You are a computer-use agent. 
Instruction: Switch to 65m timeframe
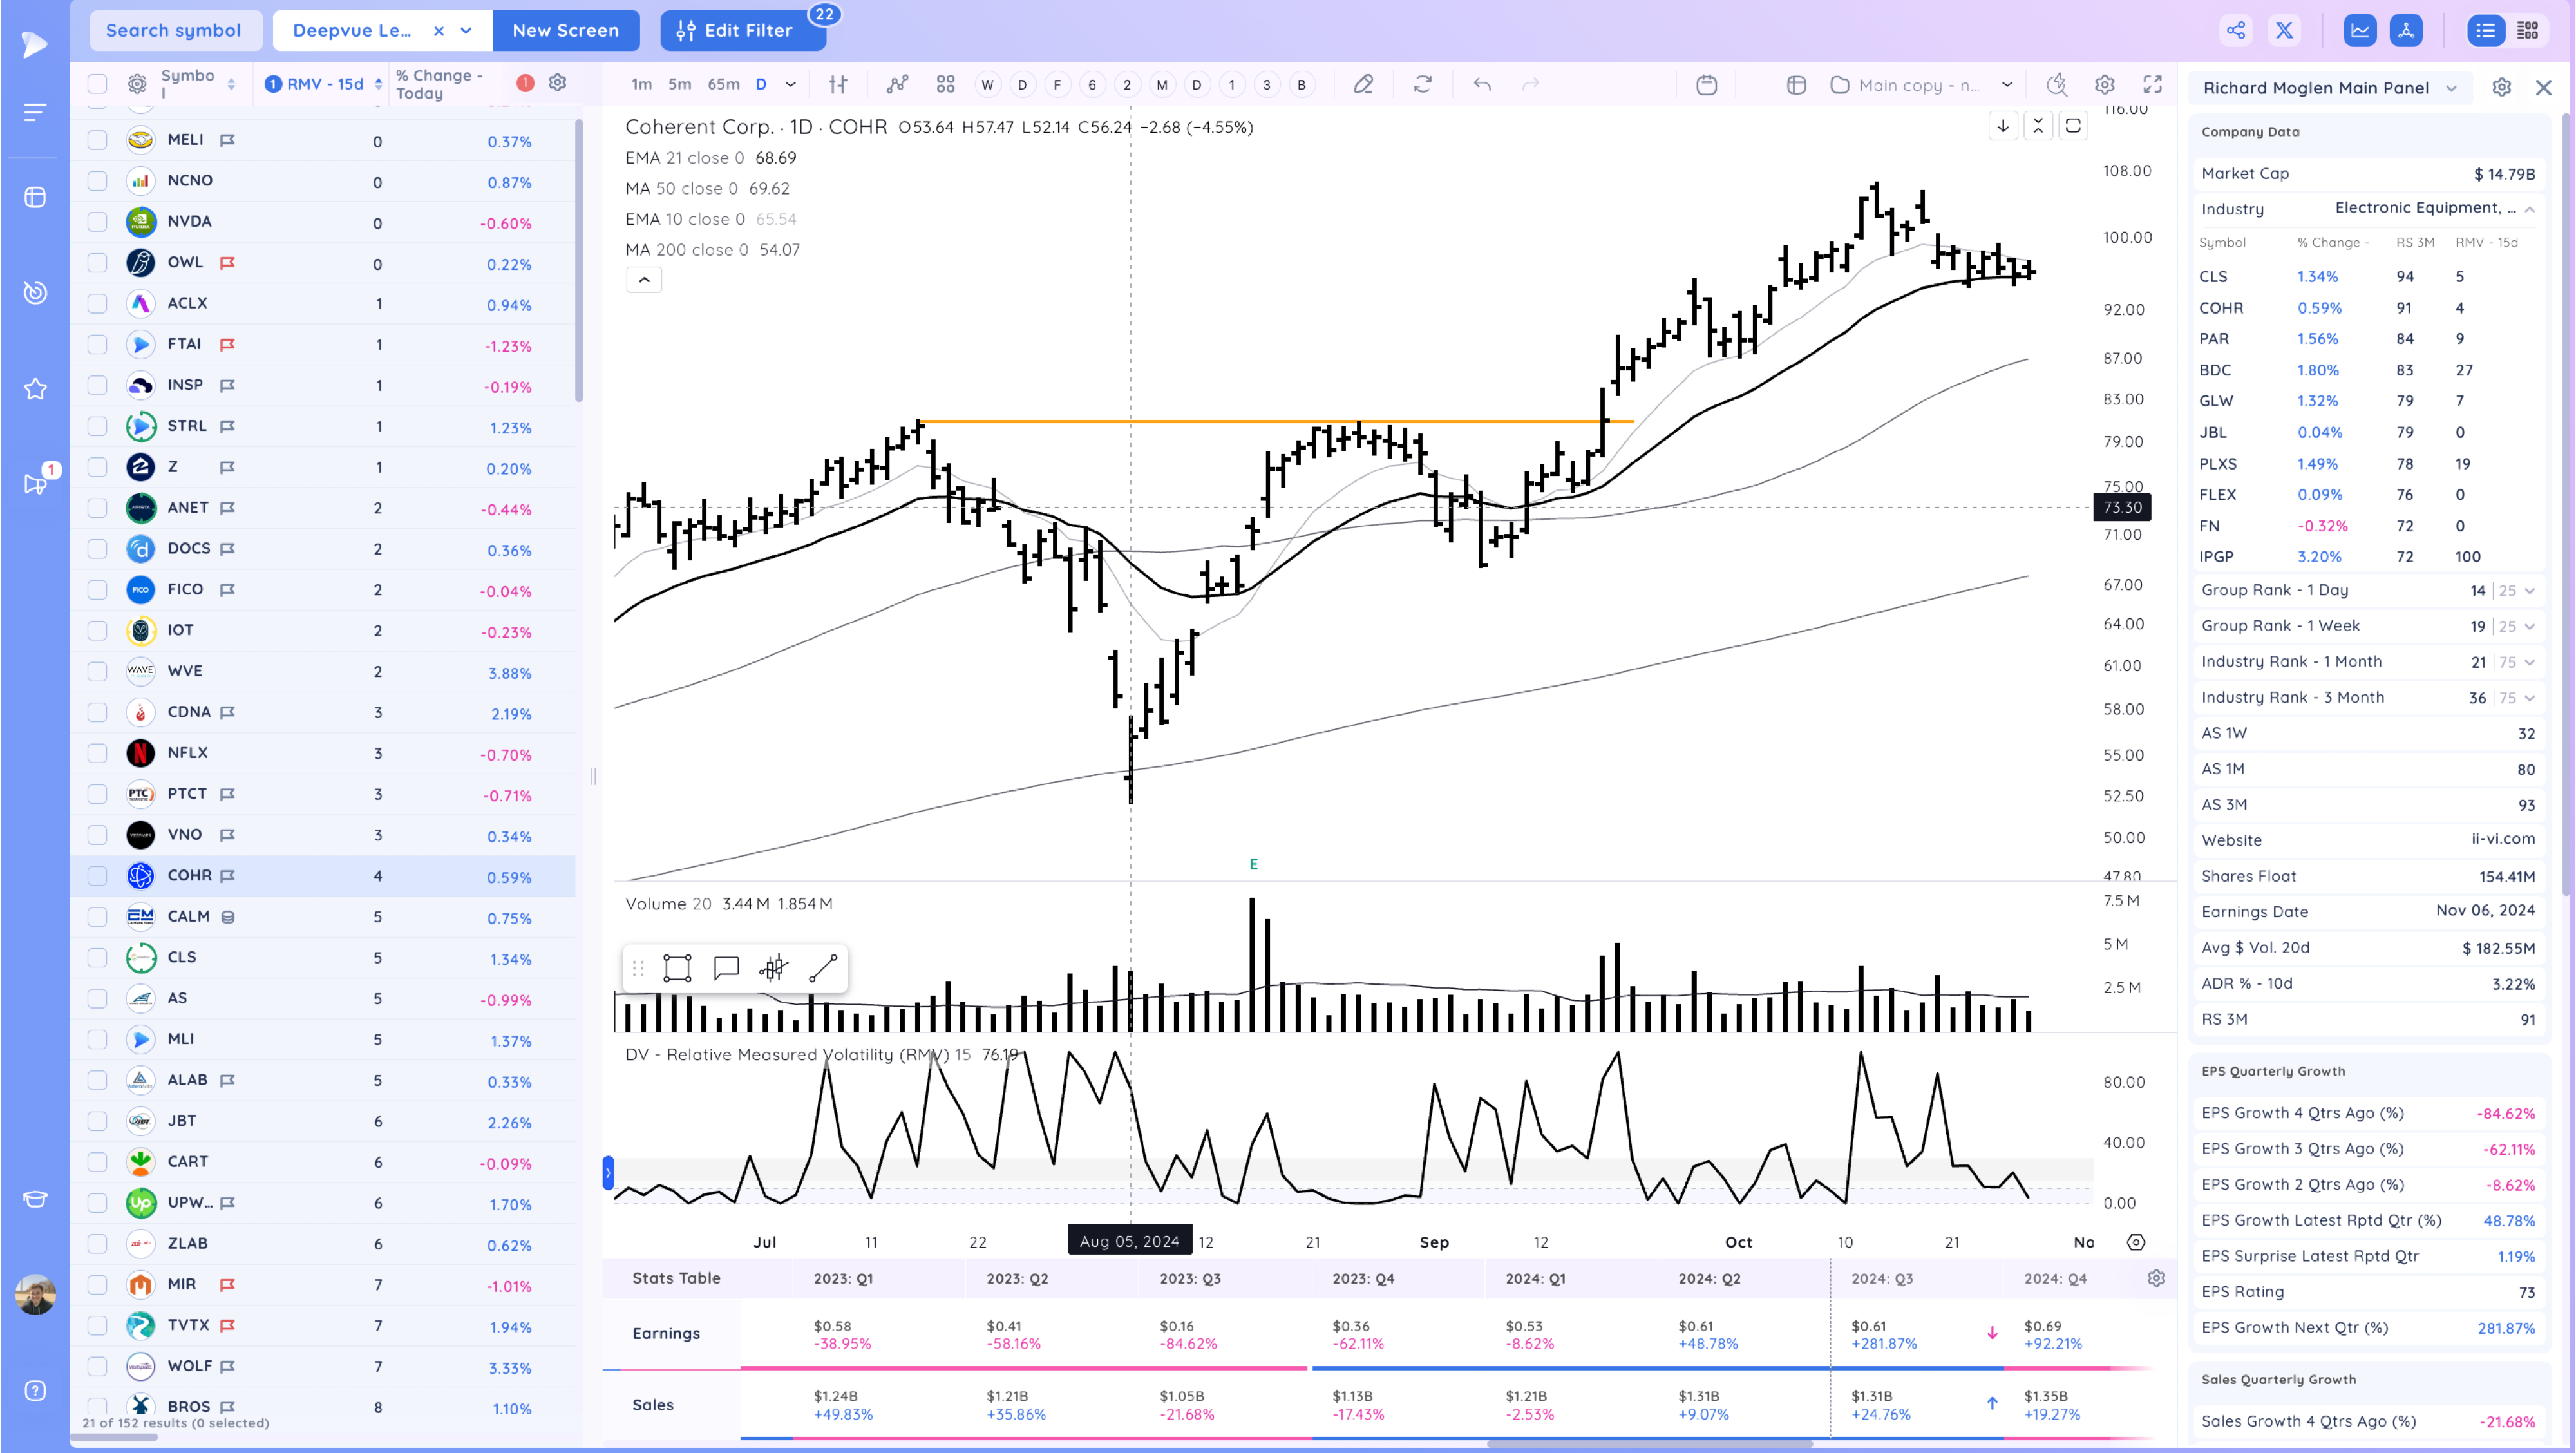coord(723,85)
